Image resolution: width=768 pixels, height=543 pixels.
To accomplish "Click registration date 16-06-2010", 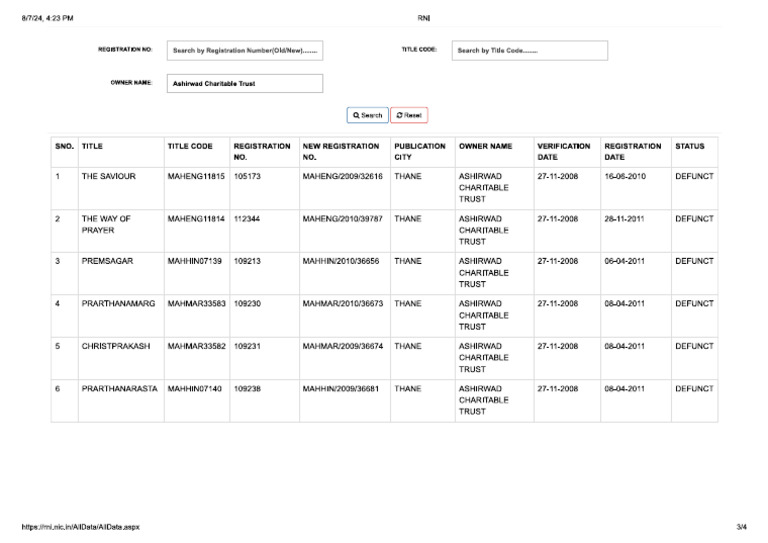I will pyautogui.click(x=625, y=176).
